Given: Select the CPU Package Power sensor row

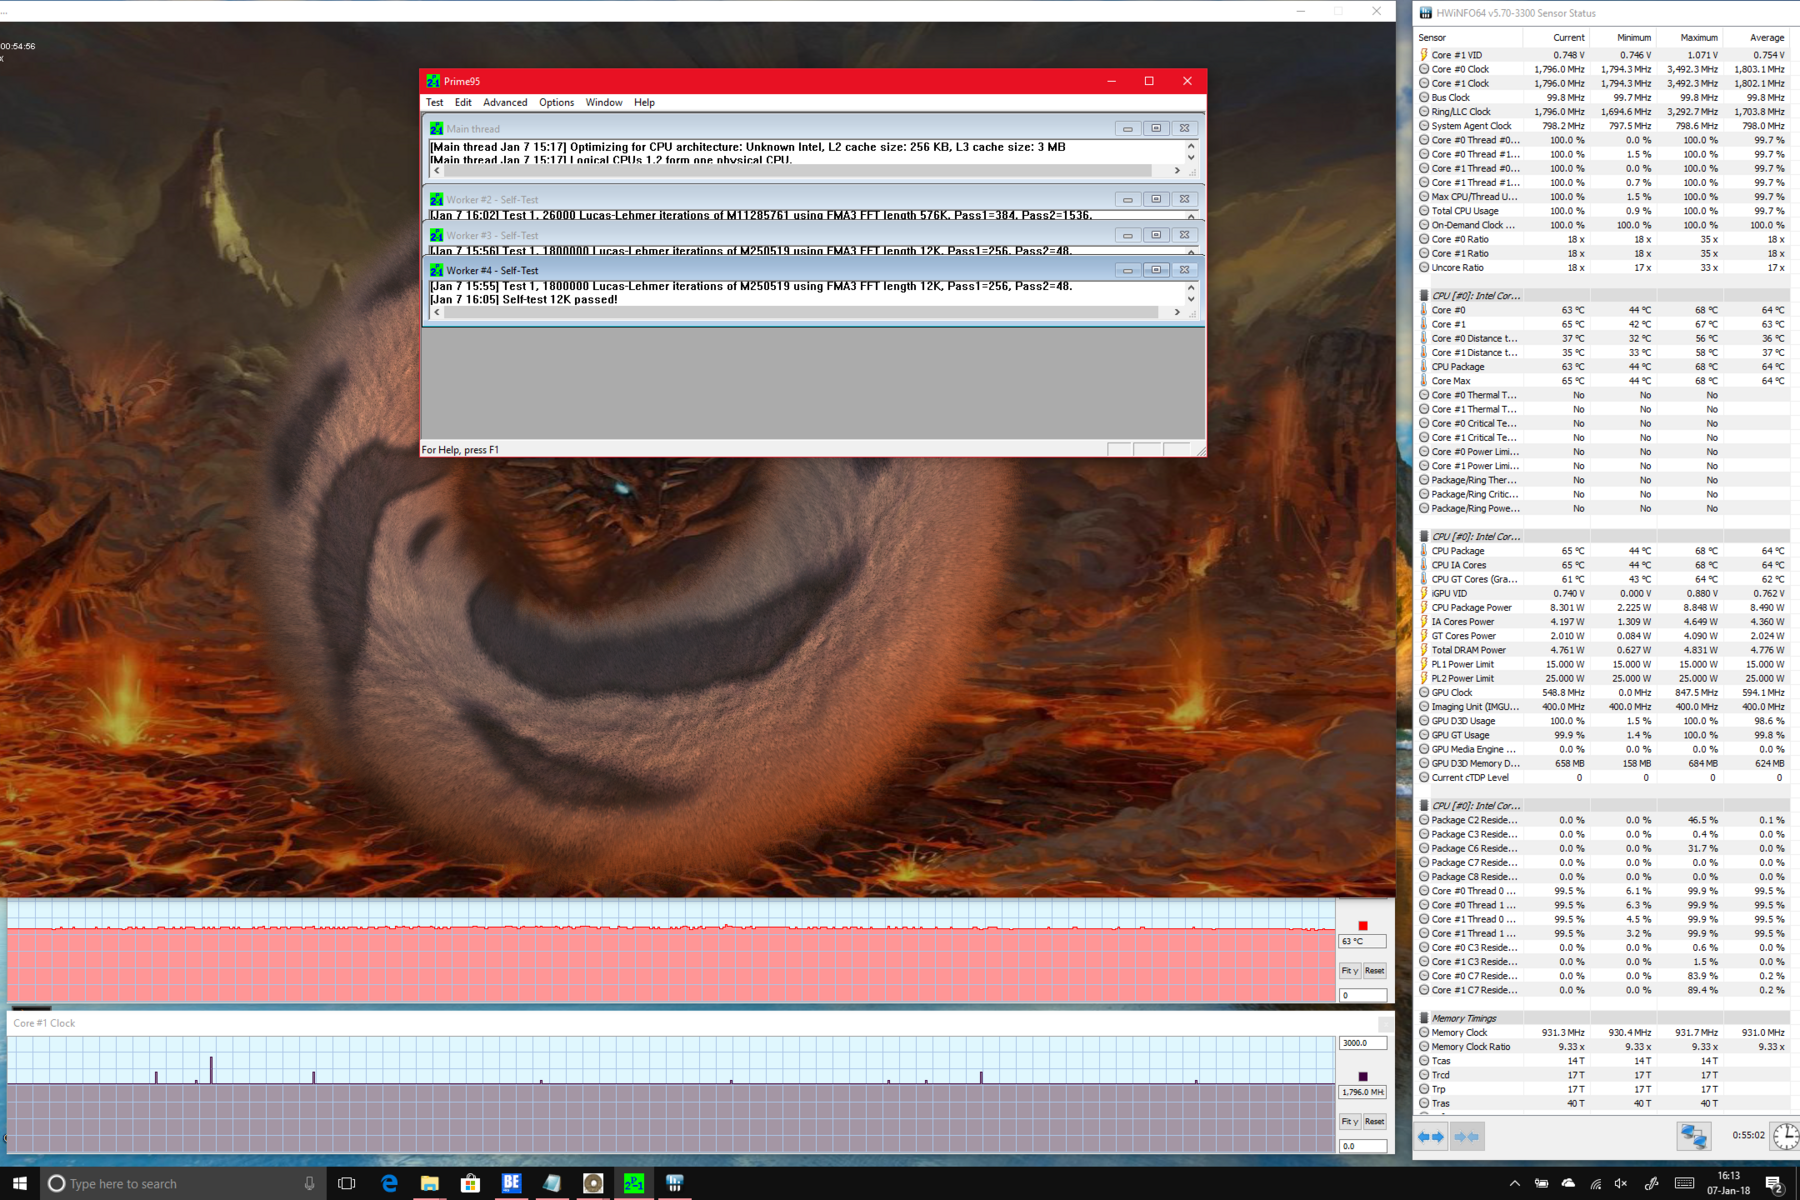Looking at the screenshot, I should click(x=1604, y=607).
